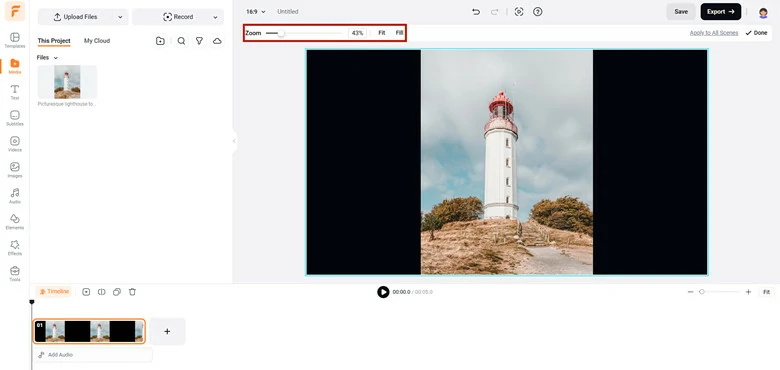Open the Effects sidebar panel

pos(15,247)
